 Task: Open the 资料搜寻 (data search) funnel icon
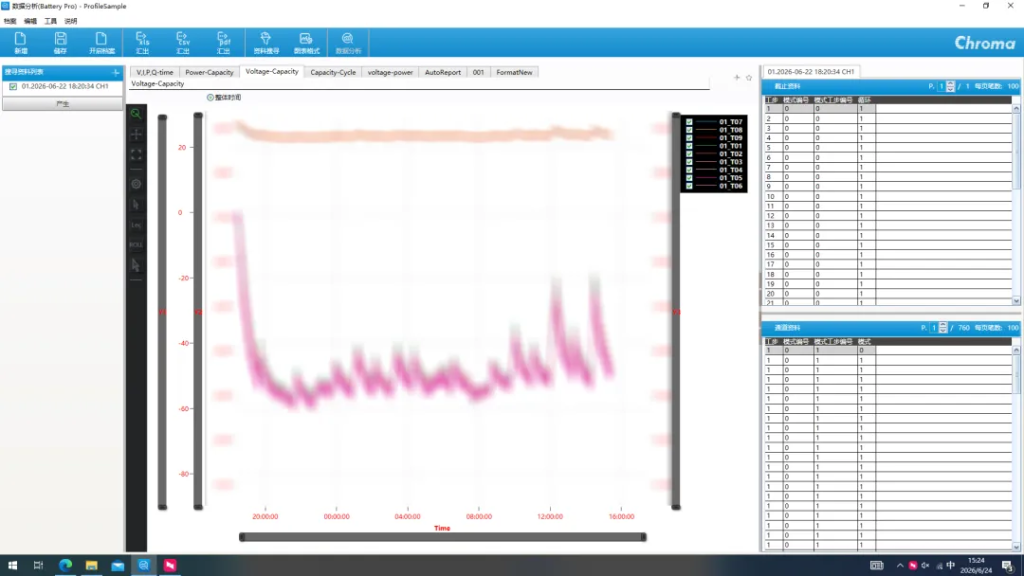266,42
